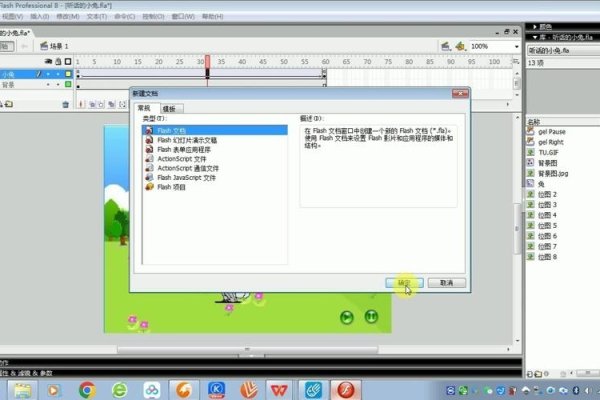Select 位图 2 in library
Viewport: 600px width, 400px height.
click(x=547, y=194)
